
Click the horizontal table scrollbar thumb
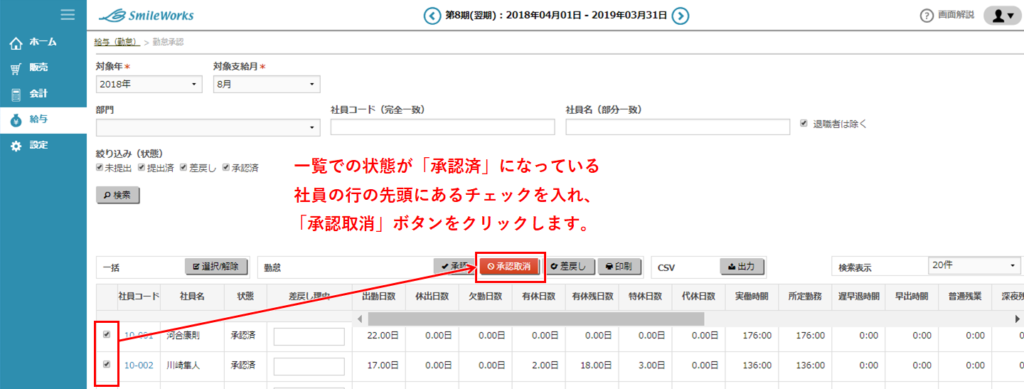536,319
